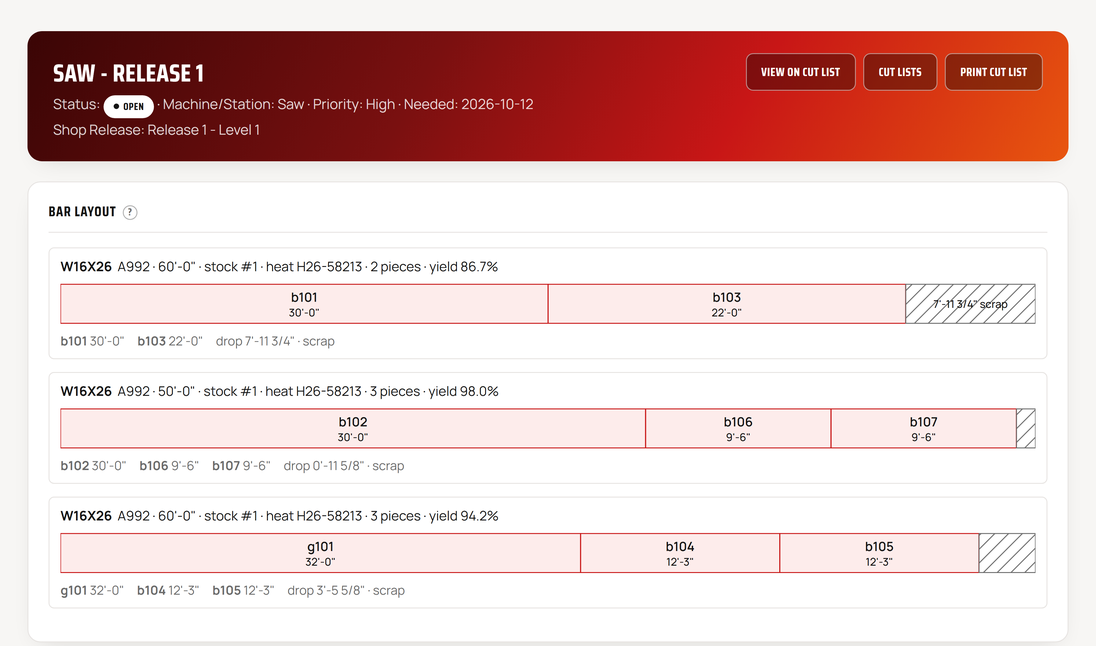1096x646 pixels.
Task: Click the View on Cut List button
Action: pyautogui.click(x=800, y=72)
